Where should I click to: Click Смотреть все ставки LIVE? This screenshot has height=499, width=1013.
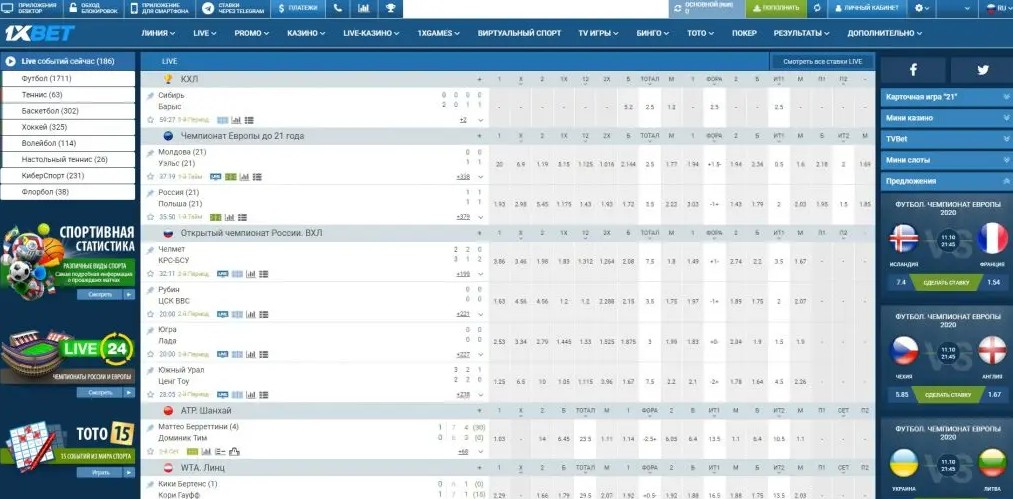coord(822,61)
